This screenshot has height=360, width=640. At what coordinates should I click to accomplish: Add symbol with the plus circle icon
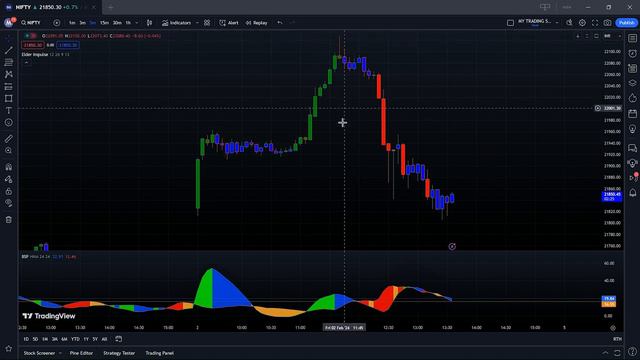tap(57, 23)
